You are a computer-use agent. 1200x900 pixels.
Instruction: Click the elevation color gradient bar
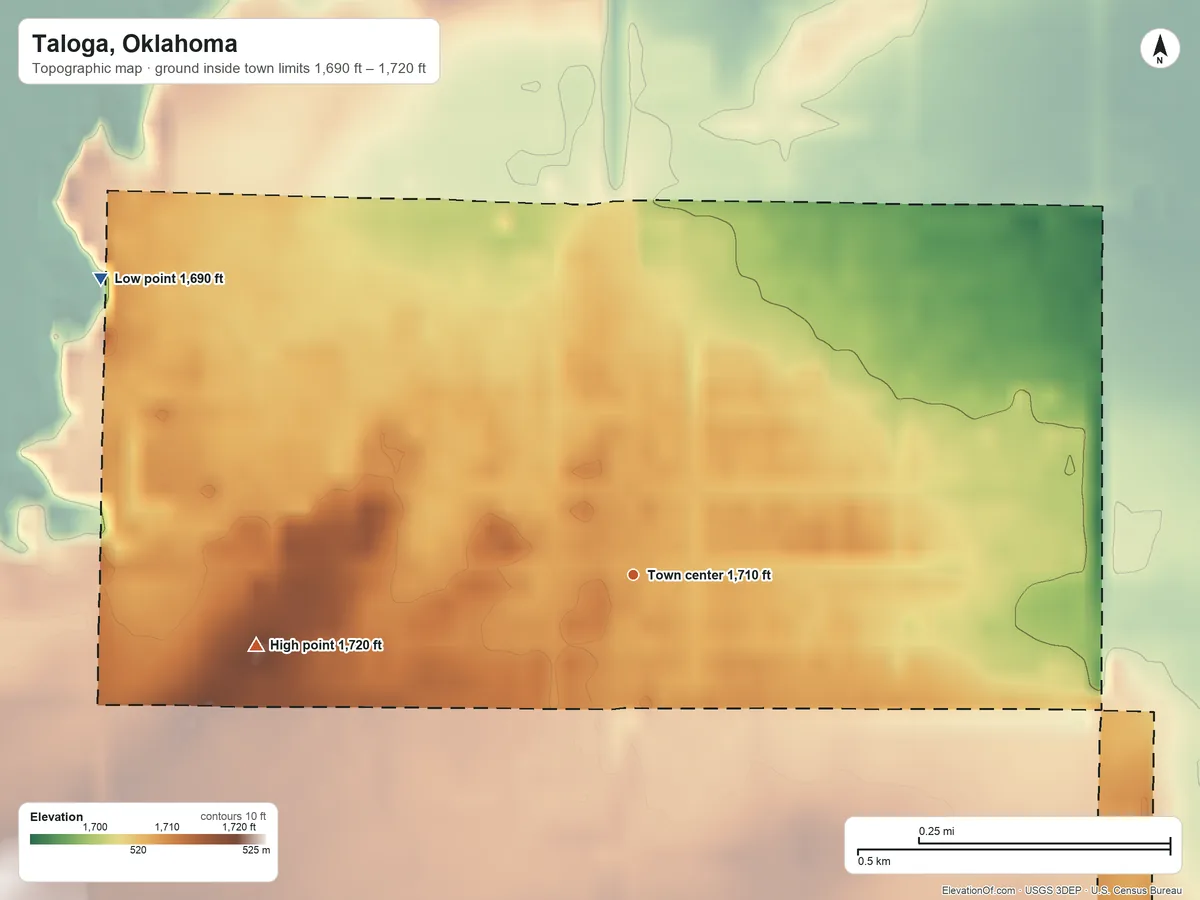pos(148,839)
